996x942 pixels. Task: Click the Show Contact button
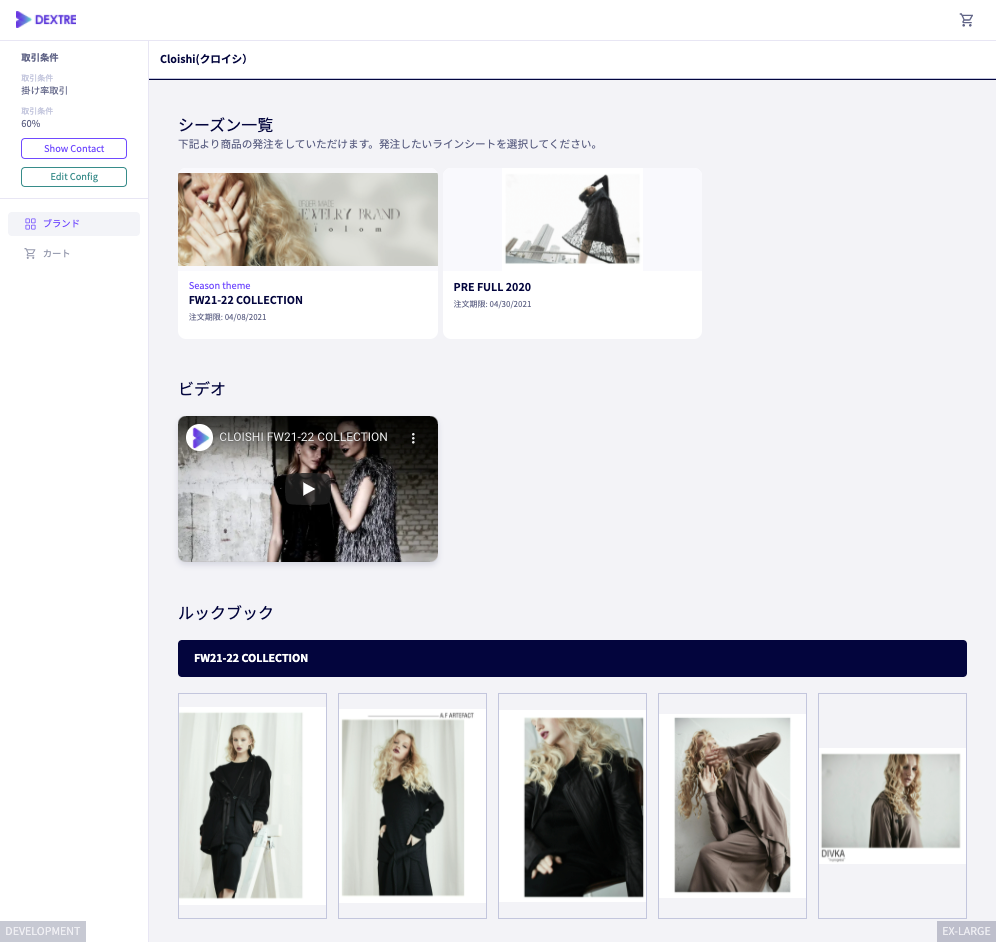click(74, 149)
